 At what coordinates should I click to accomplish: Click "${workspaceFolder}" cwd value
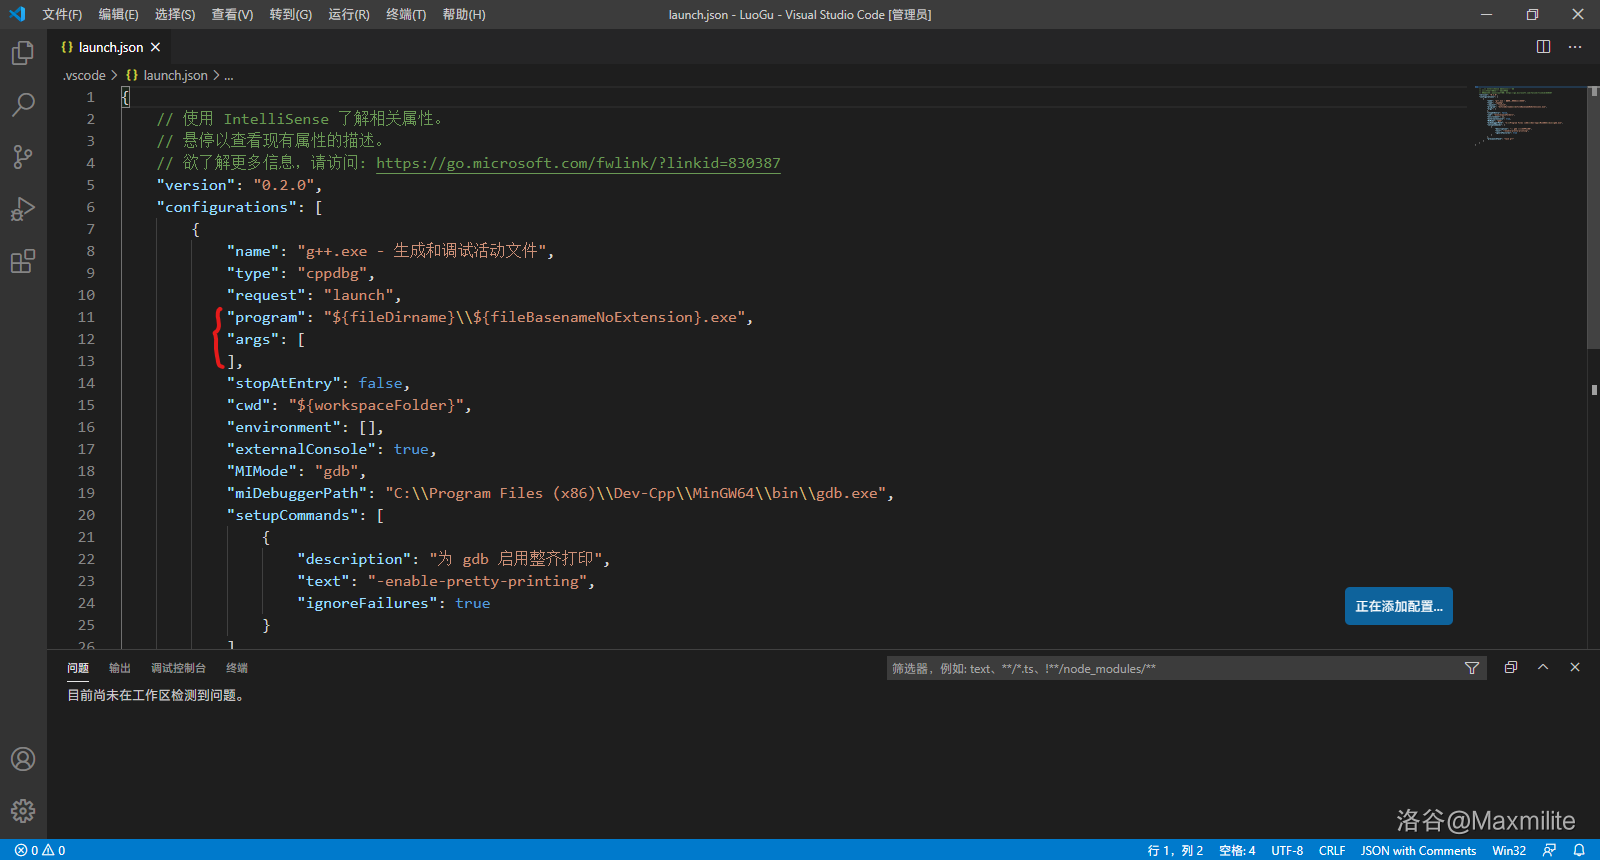[376, 405]
